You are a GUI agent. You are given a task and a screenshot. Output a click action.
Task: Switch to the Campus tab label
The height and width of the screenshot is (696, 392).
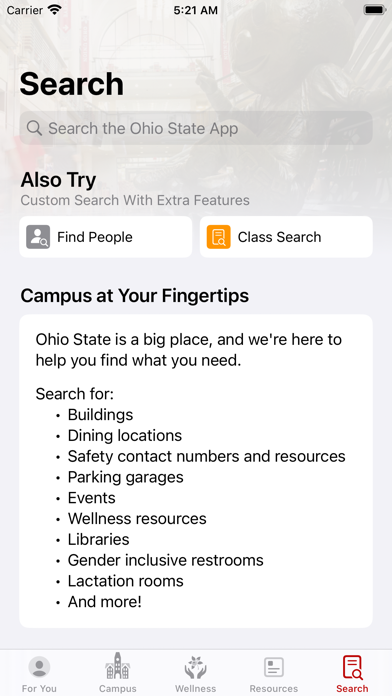tap(118, 688)
